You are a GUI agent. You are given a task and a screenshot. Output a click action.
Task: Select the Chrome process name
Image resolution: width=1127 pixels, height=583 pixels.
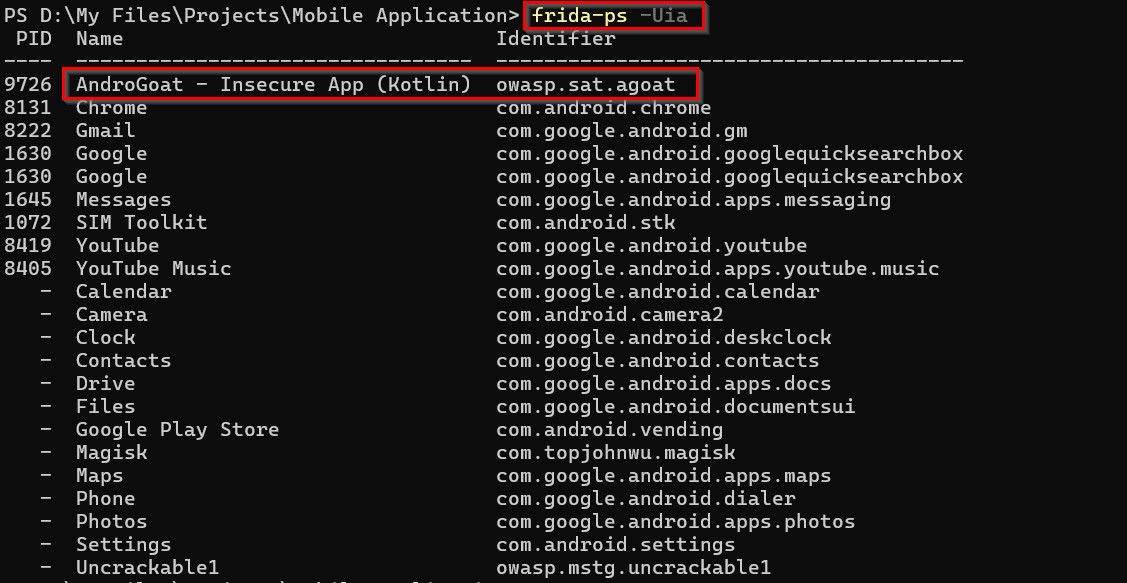click(x=111, y=108)
